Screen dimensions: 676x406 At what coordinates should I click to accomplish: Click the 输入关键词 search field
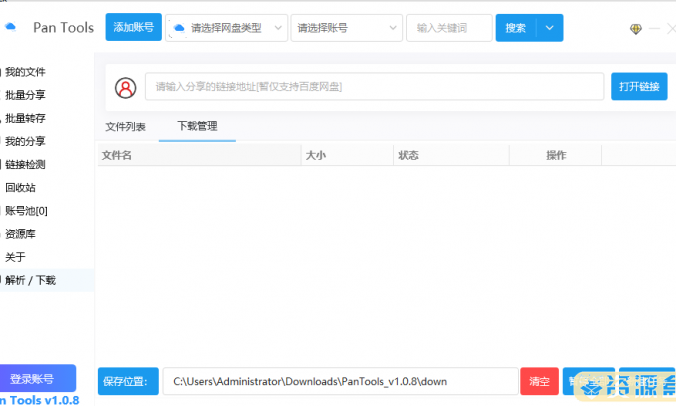449,28
